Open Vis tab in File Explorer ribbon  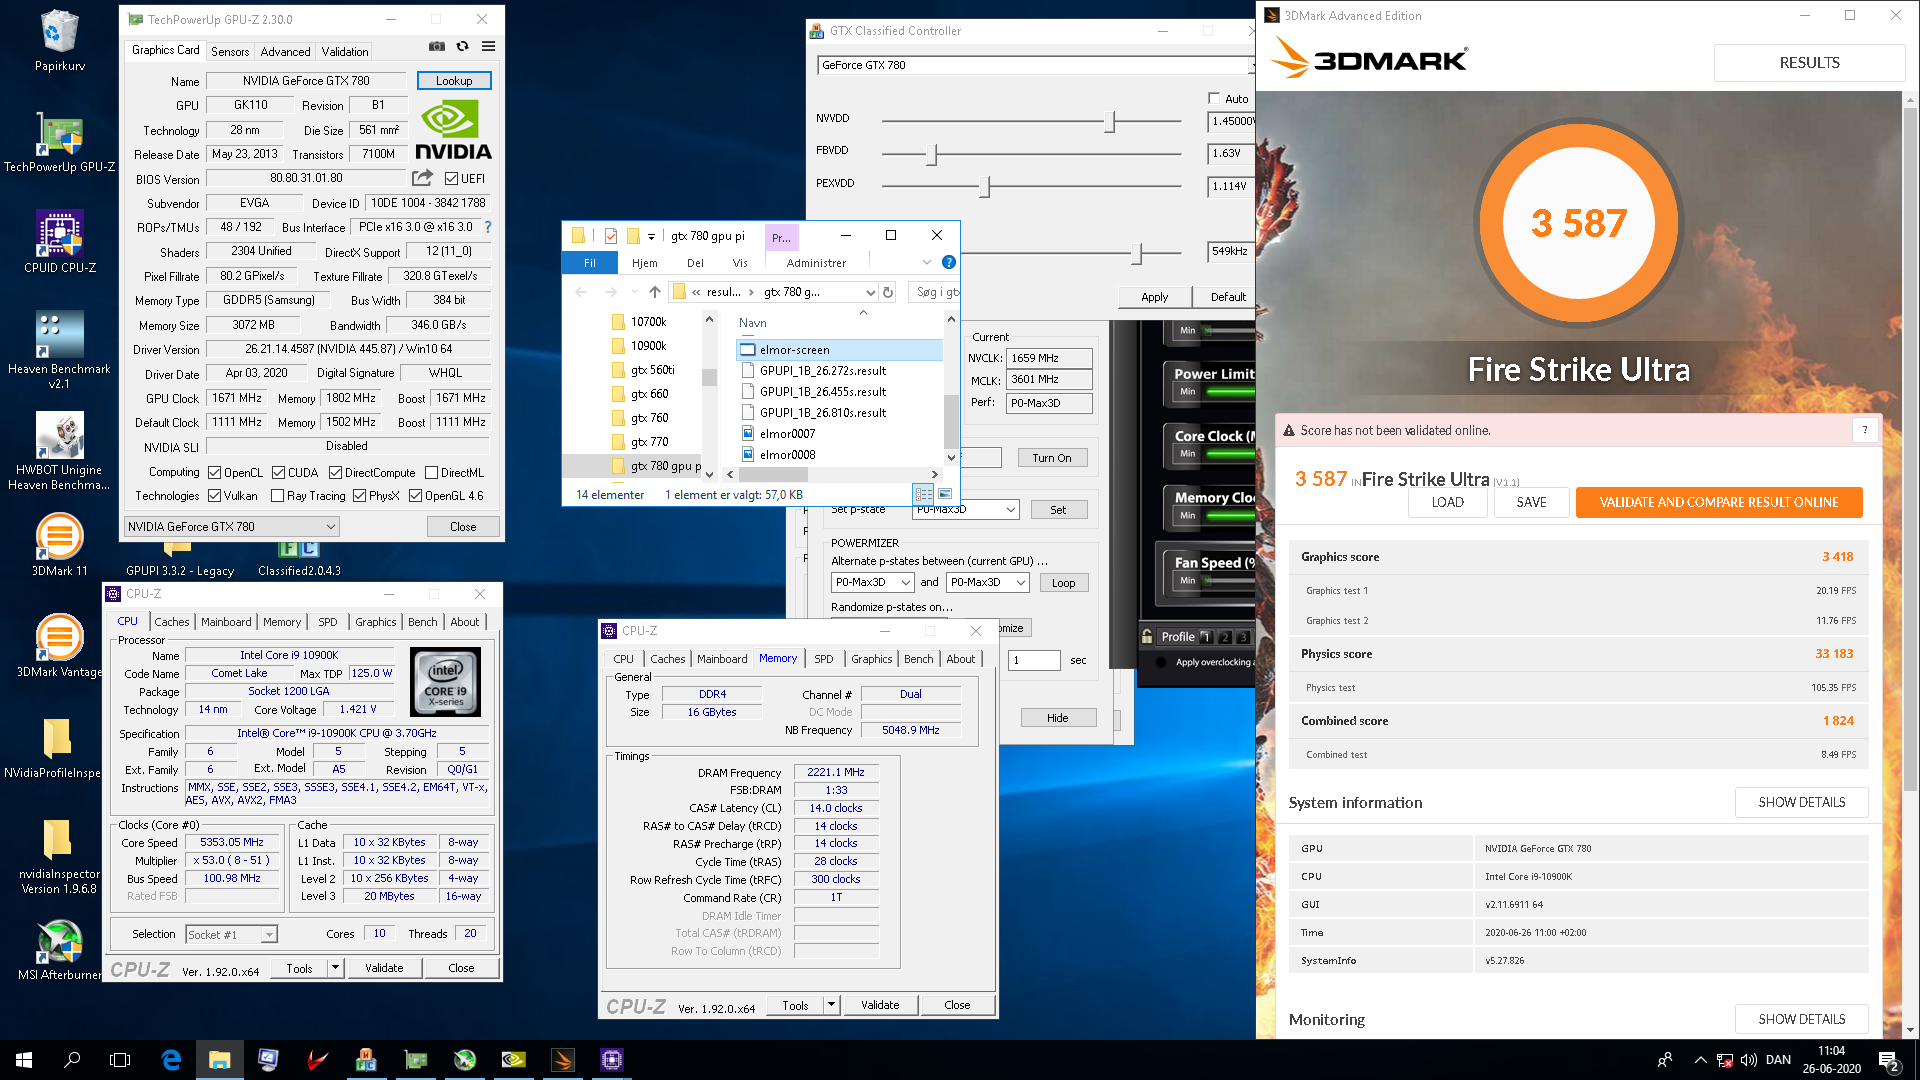click(x=740, y=263)
